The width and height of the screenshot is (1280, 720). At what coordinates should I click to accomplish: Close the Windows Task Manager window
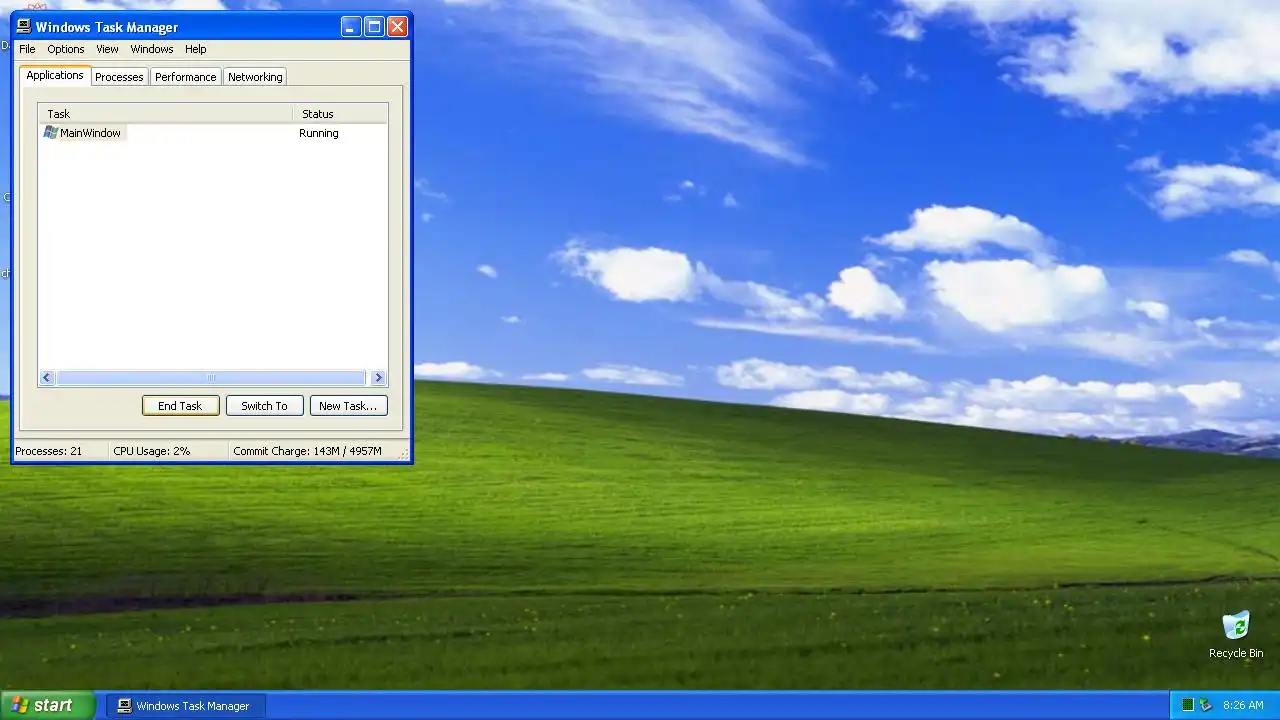click(x=397, y=27)
